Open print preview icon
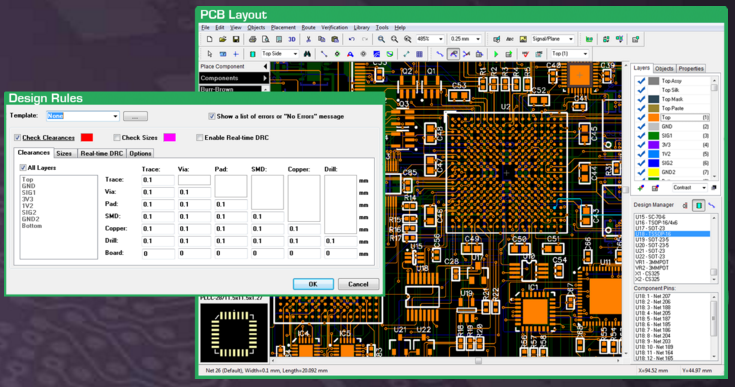This screenshot has height=387, width=735. pyautogui.click(x=265, y=39)
